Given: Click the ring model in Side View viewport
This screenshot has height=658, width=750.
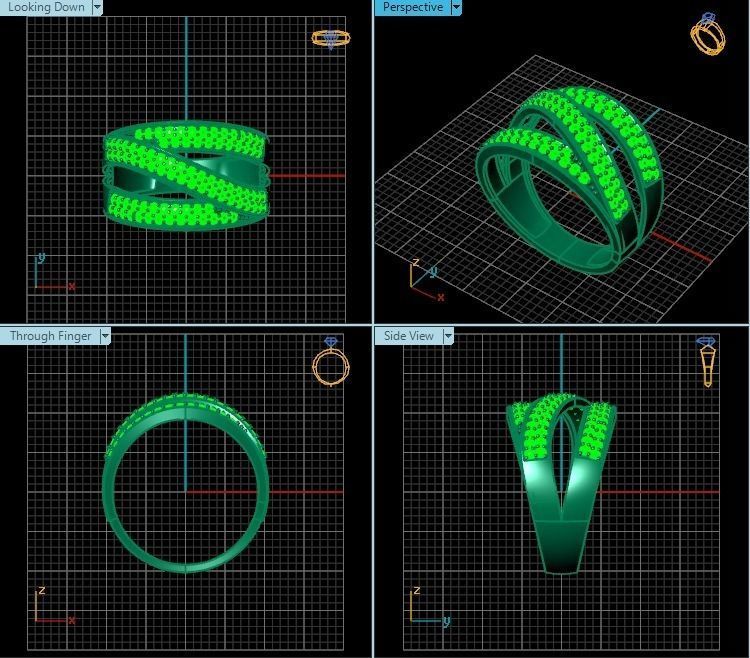Looking at the screenshot, I should [x=561, y=483].
